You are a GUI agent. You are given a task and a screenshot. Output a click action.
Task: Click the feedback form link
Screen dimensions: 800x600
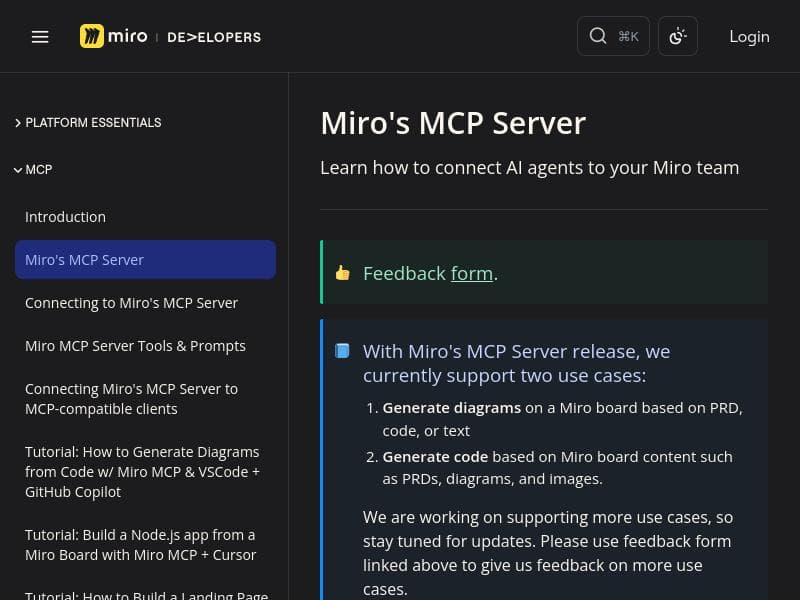click(471, 273)
